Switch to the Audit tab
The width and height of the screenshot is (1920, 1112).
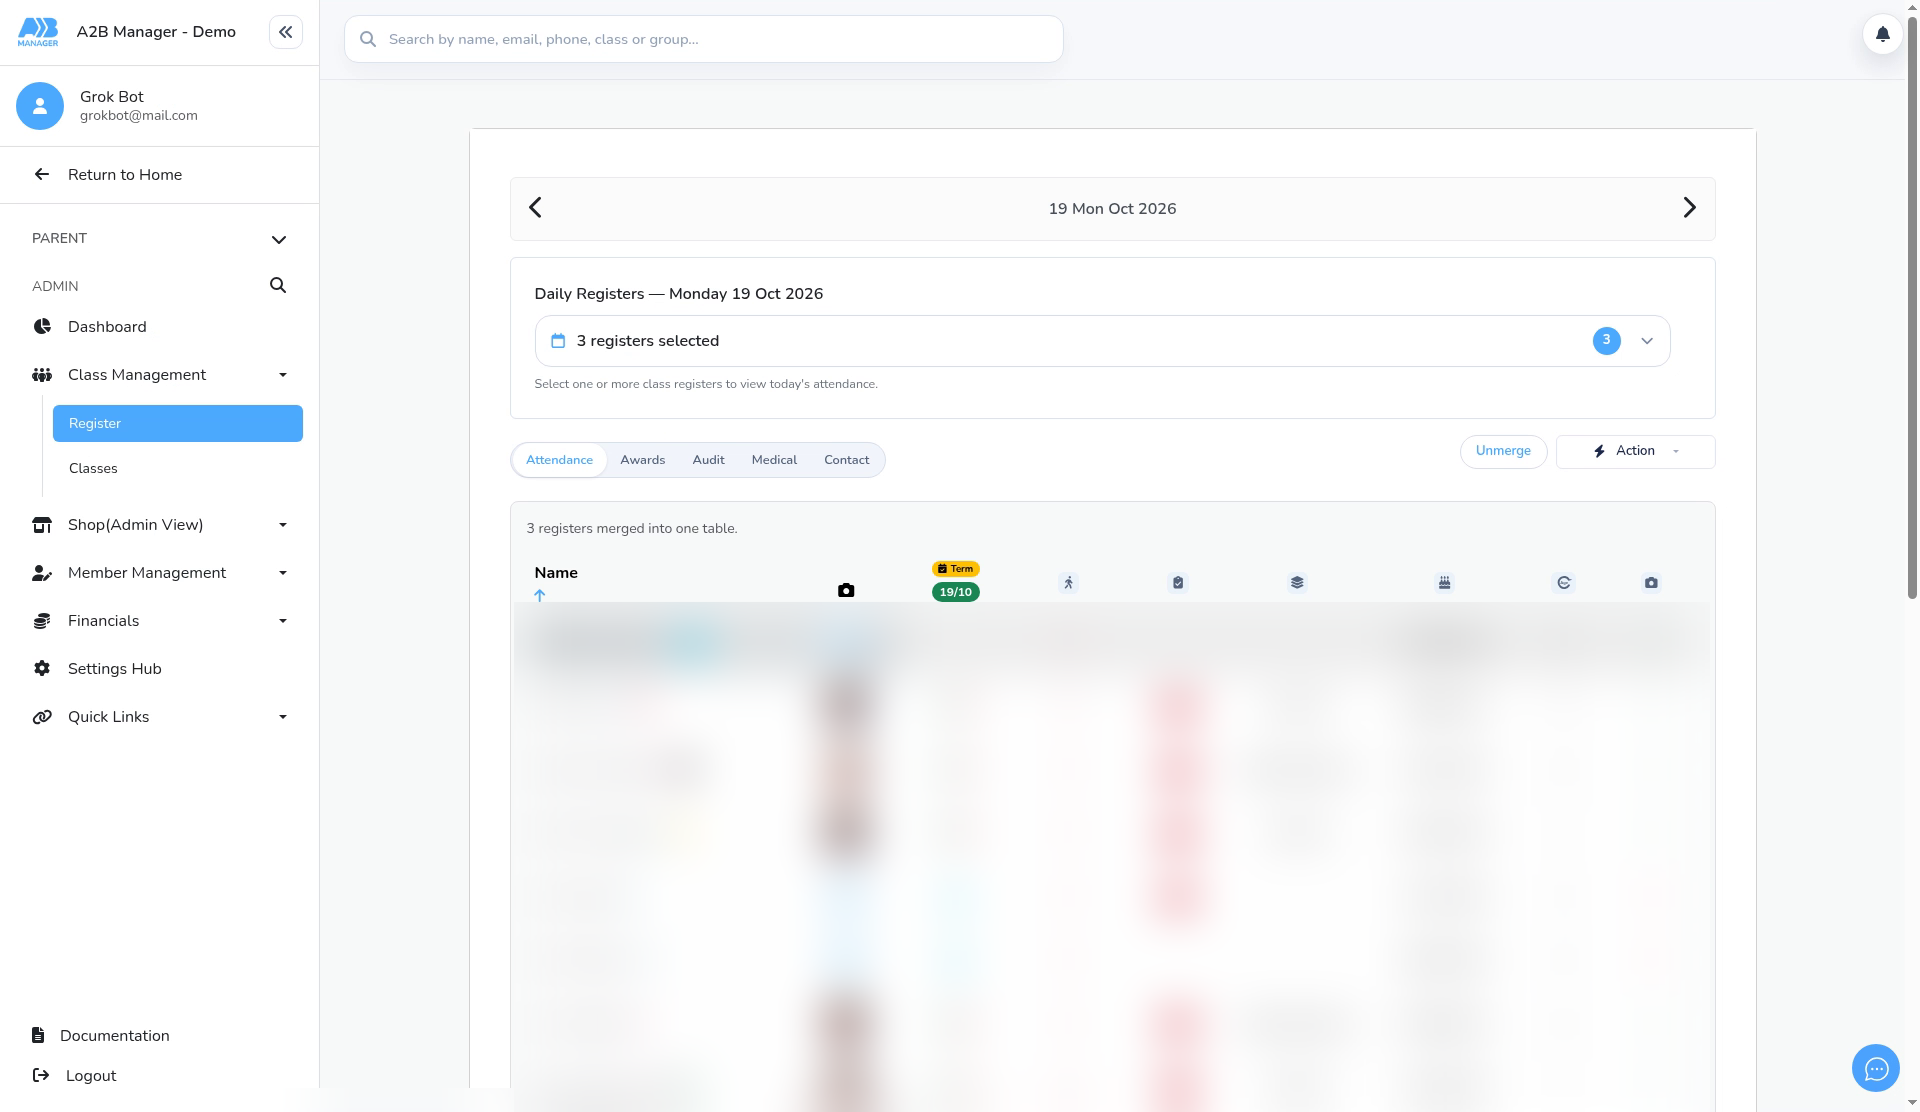(708, 460)
